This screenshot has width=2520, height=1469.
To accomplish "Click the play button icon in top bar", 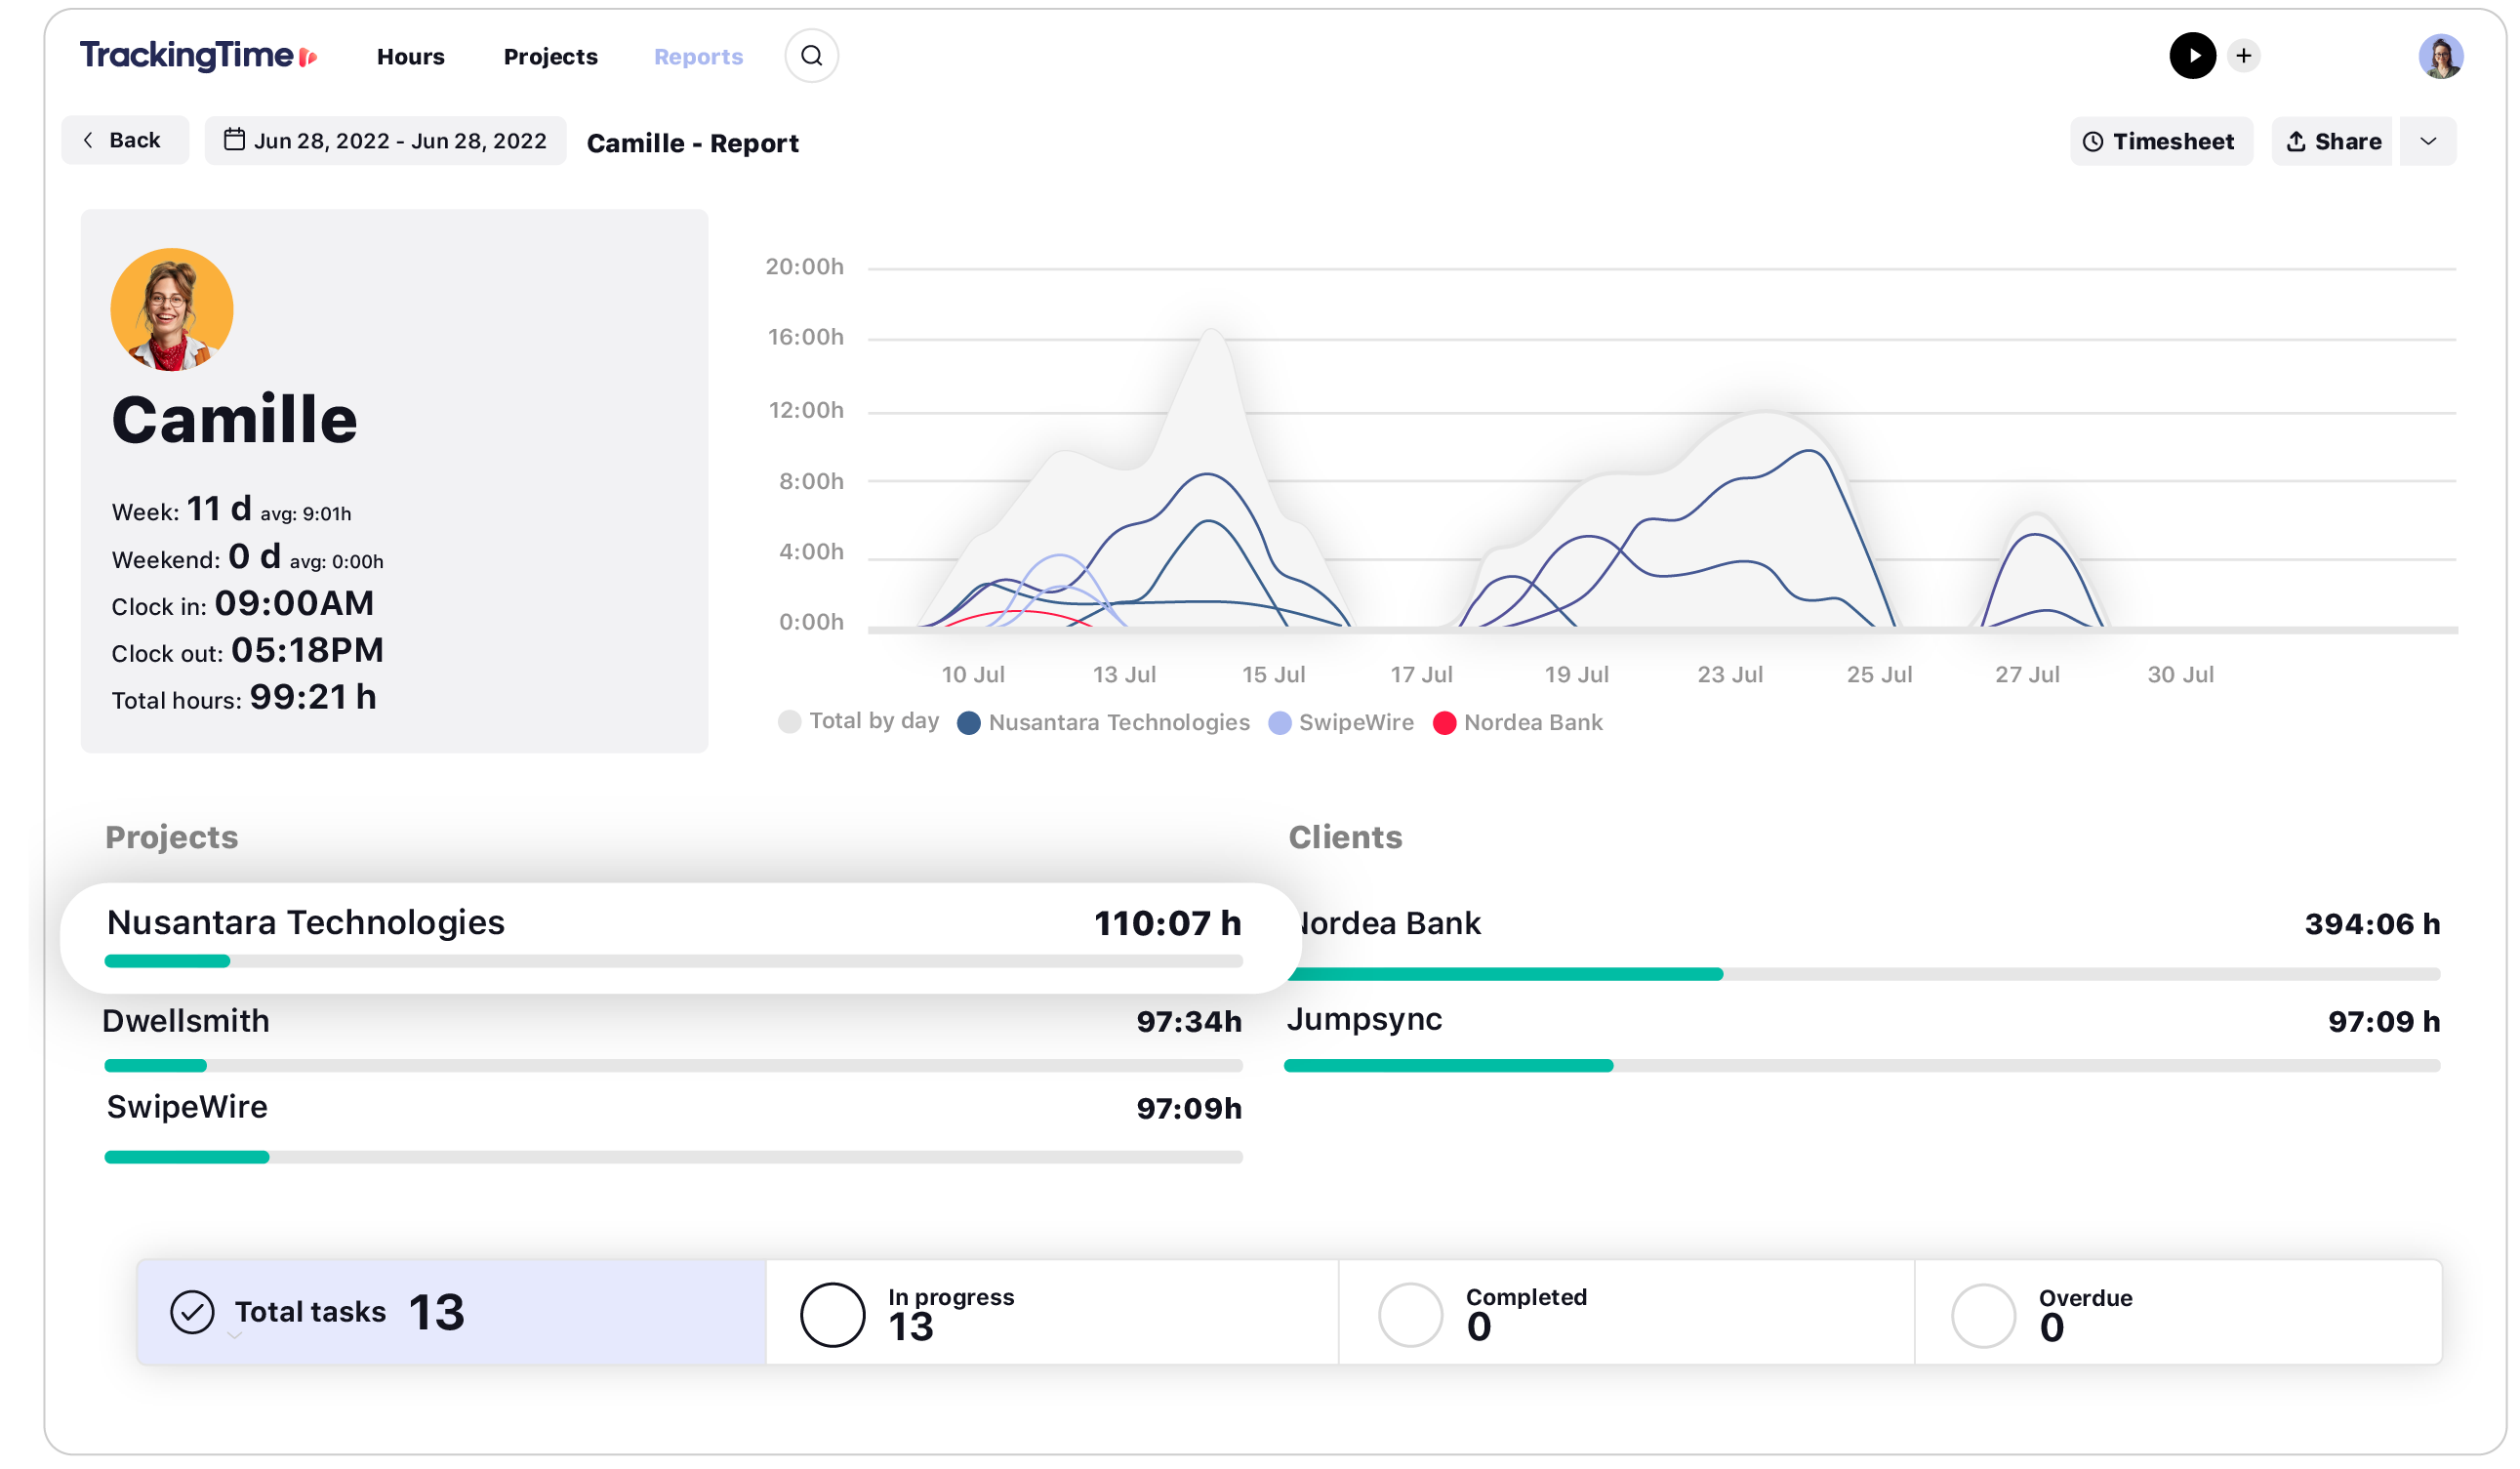I will (2193, 55).
